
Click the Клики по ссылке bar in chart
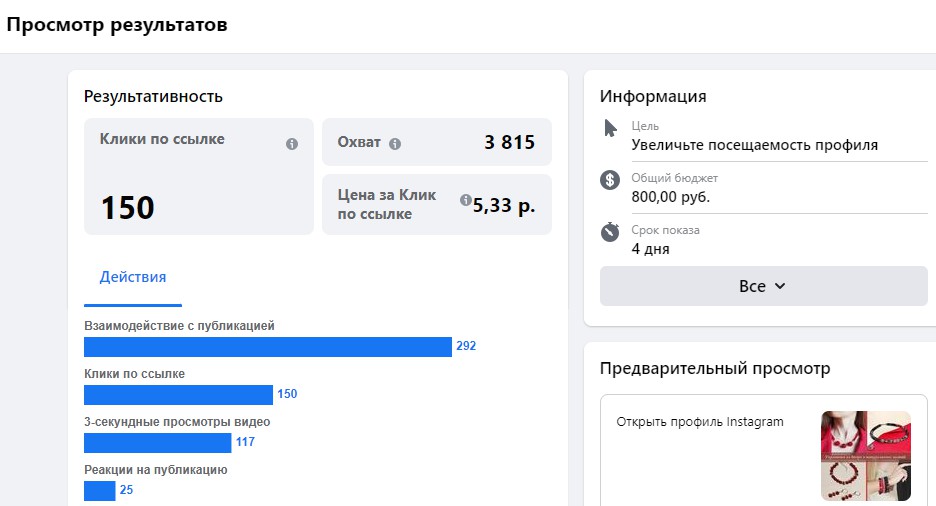178,395
